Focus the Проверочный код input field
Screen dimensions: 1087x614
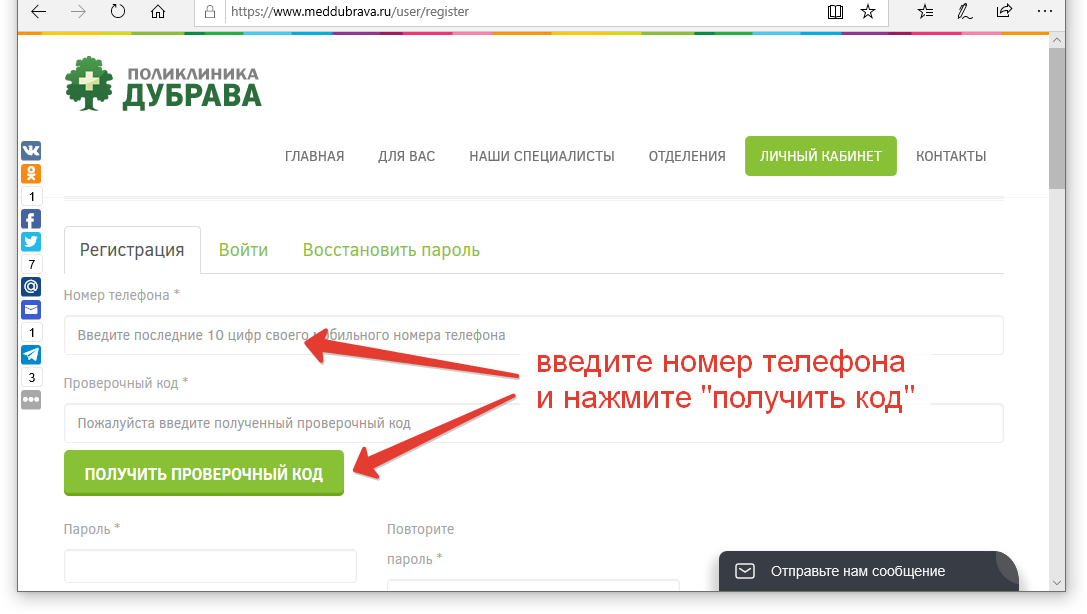coord(533,423)
